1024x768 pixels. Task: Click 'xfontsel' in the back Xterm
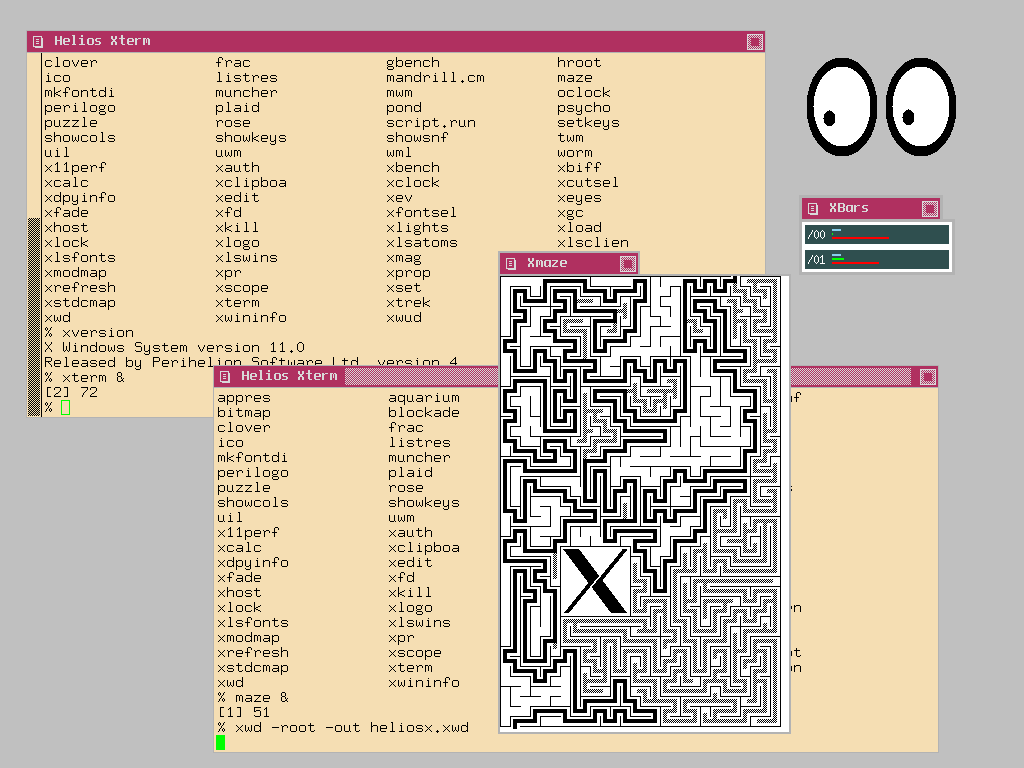coord(421,213)
